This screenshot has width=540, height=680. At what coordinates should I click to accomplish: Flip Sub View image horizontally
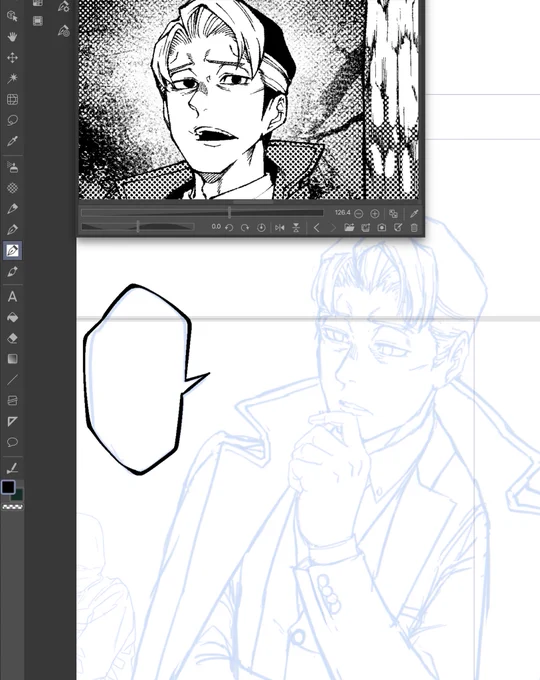tap(280, 228)
